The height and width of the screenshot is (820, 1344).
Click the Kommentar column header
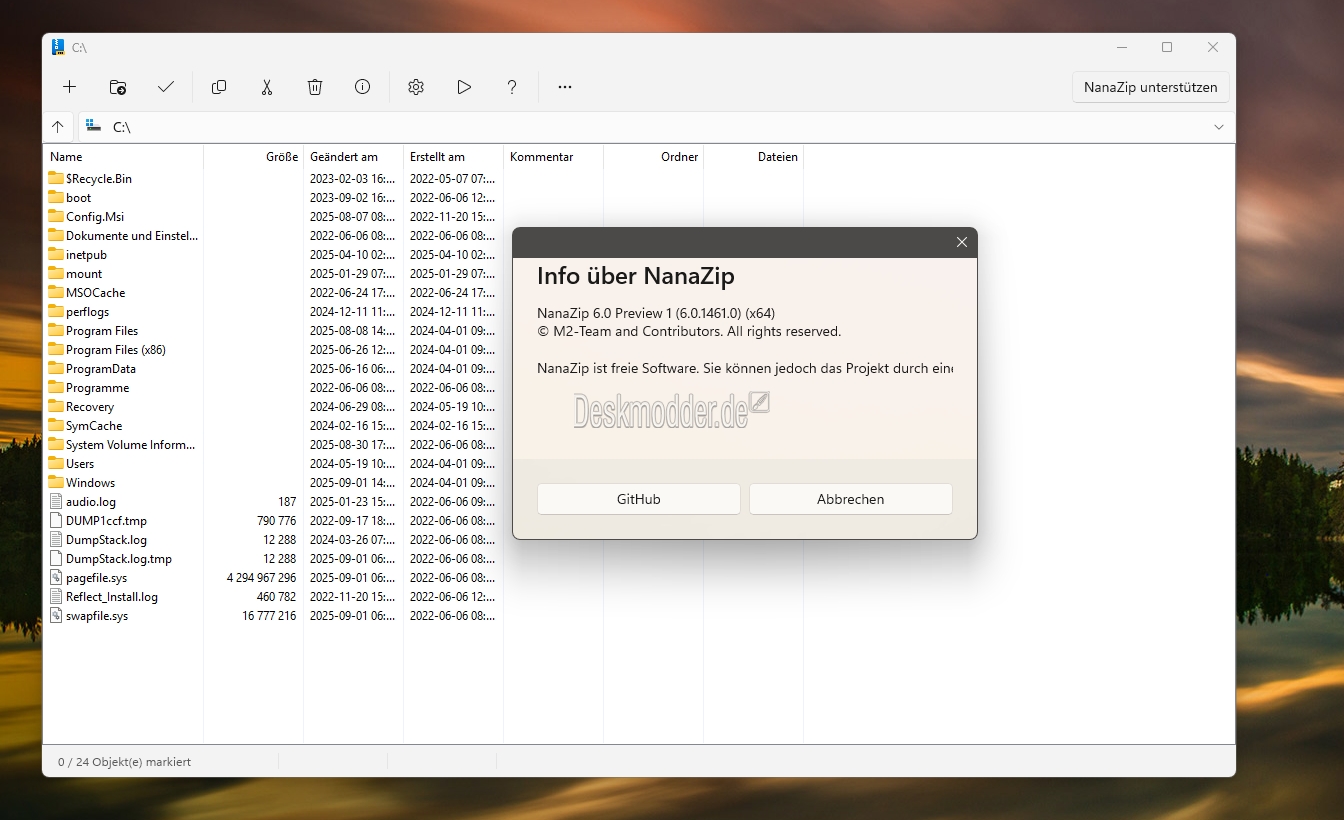click(x=554, y=157)
